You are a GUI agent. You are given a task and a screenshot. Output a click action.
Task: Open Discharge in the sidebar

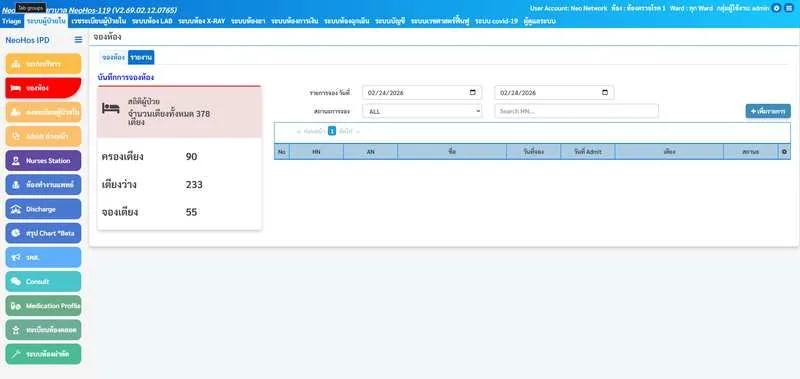43,209
